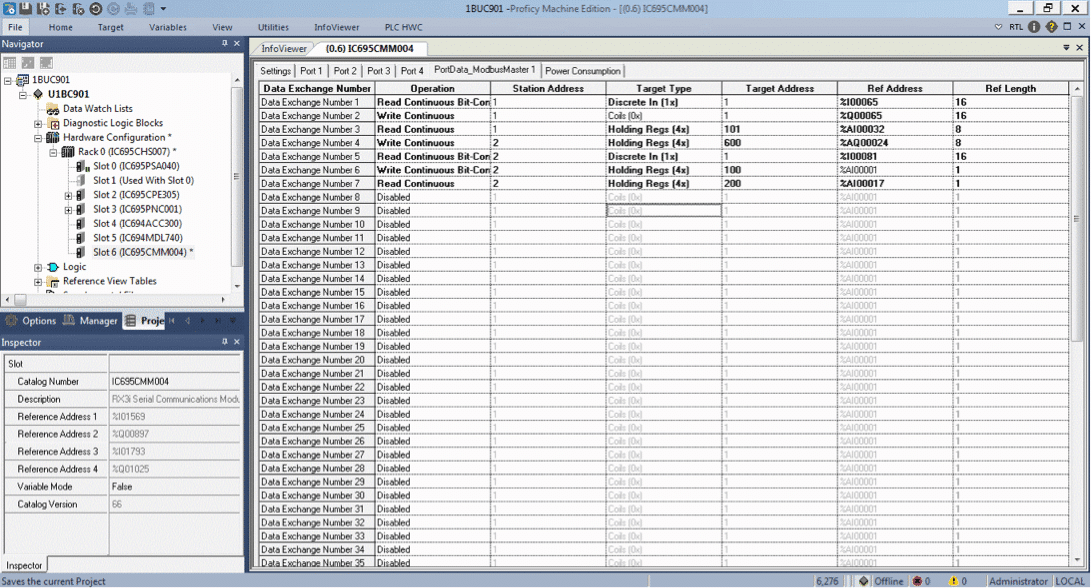Click the Catalog Number value IC695CMM004
Screen dimensions: 1091x588
click(175, 381)
